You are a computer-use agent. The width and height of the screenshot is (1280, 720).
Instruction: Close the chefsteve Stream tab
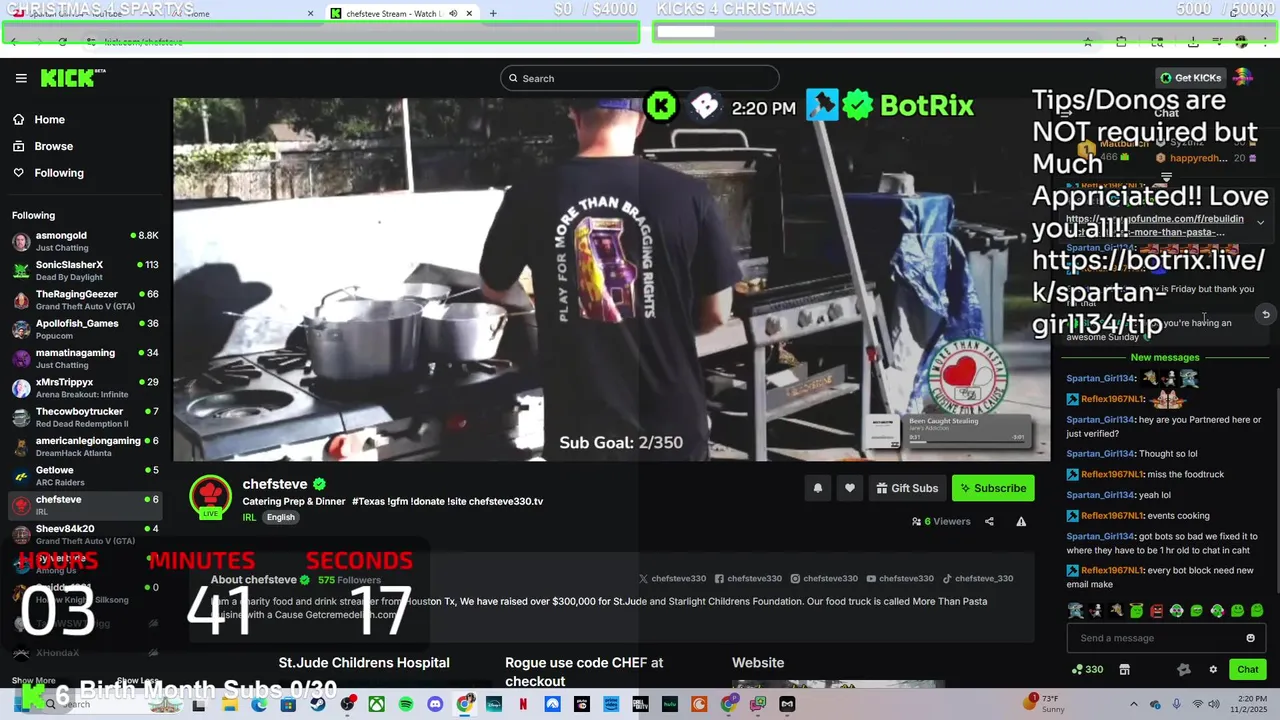pos(469,13)
